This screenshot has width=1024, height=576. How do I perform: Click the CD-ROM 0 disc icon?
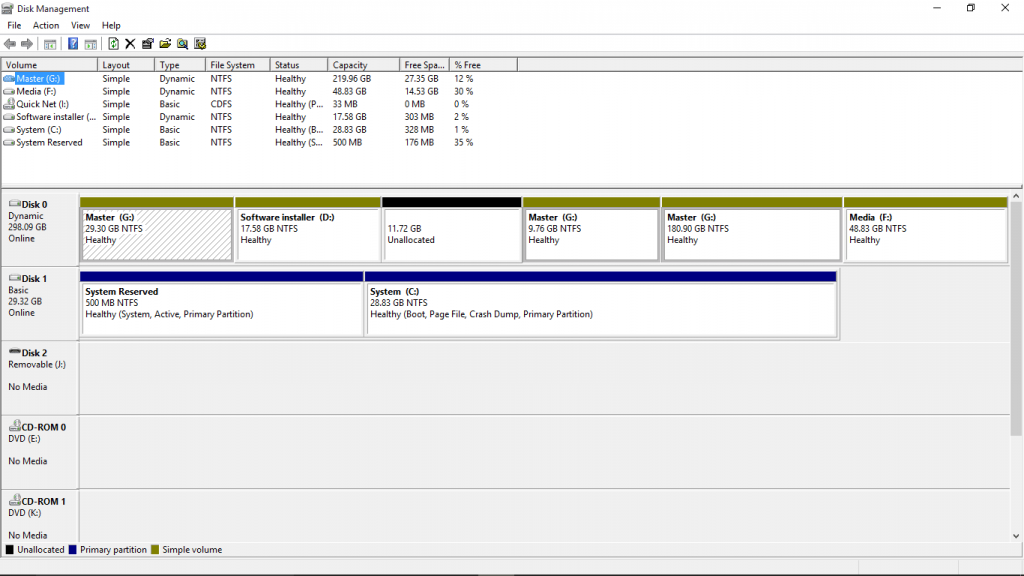point(14,426)
